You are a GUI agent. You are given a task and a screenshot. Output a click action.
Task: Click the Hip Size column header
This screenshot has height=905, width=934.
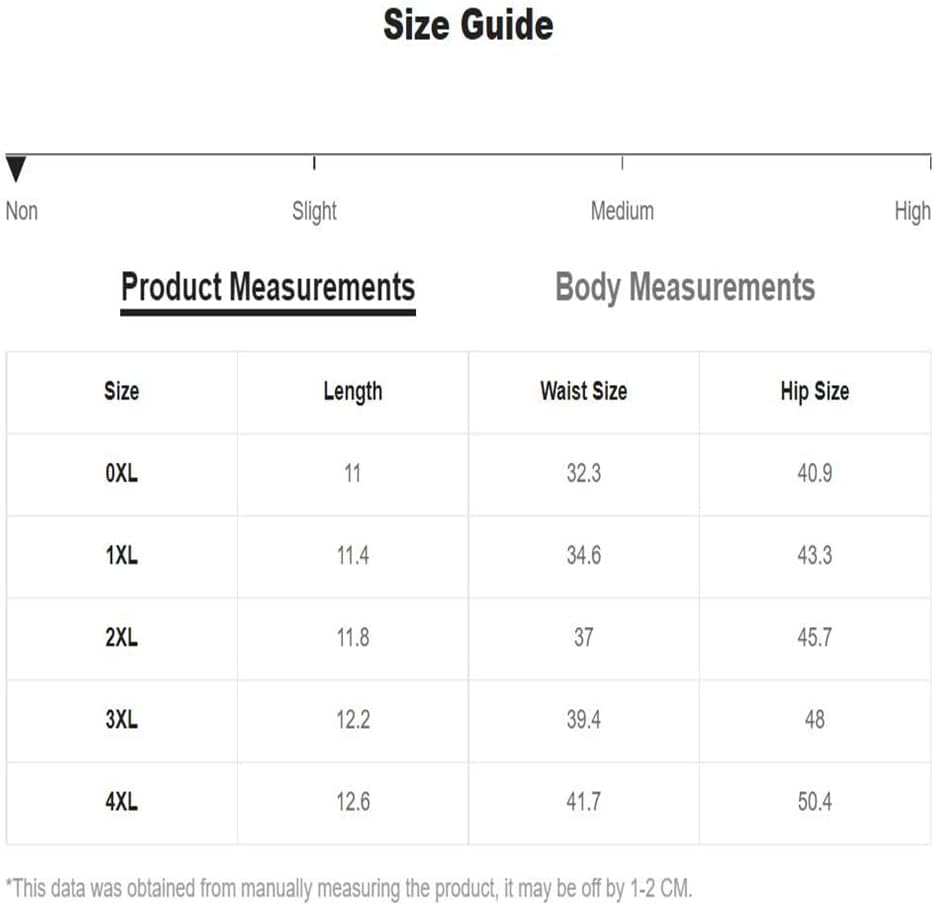pos(815,392)
